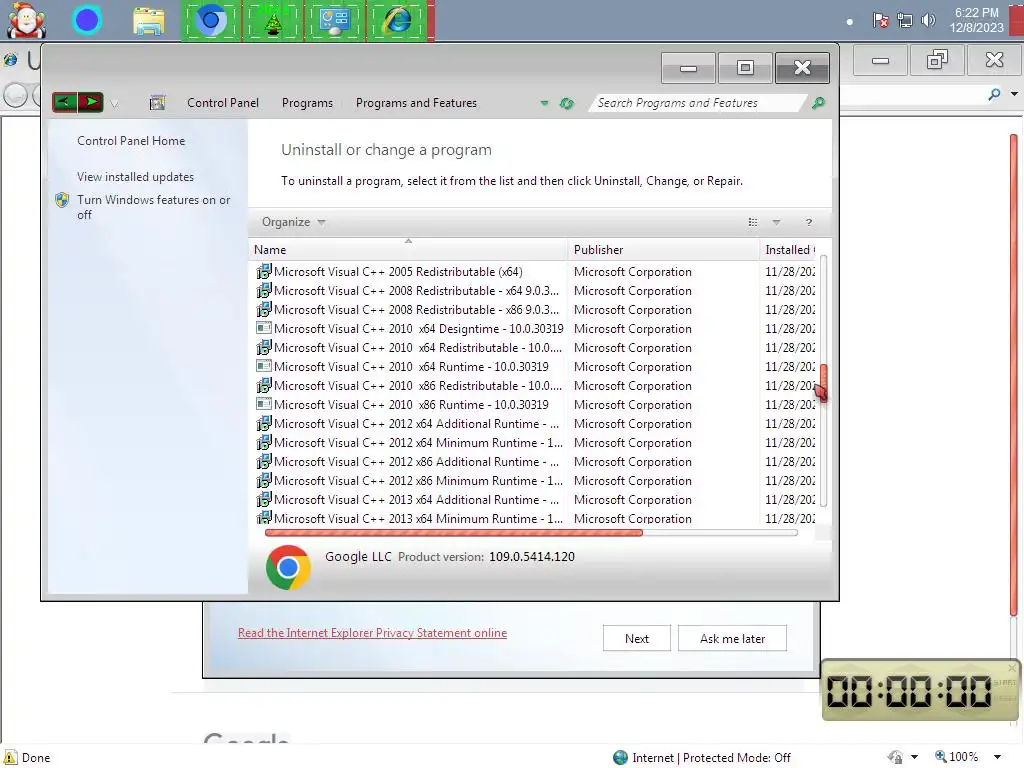The image size is (1024, 768).
Task: Click the digital timer gadget 00:00:00
Action: (920, 690)
